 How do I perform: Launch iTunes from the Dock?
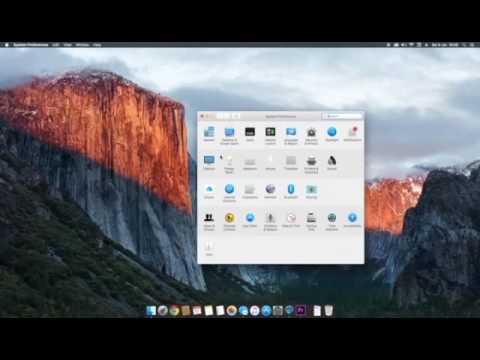pos(255,311)
